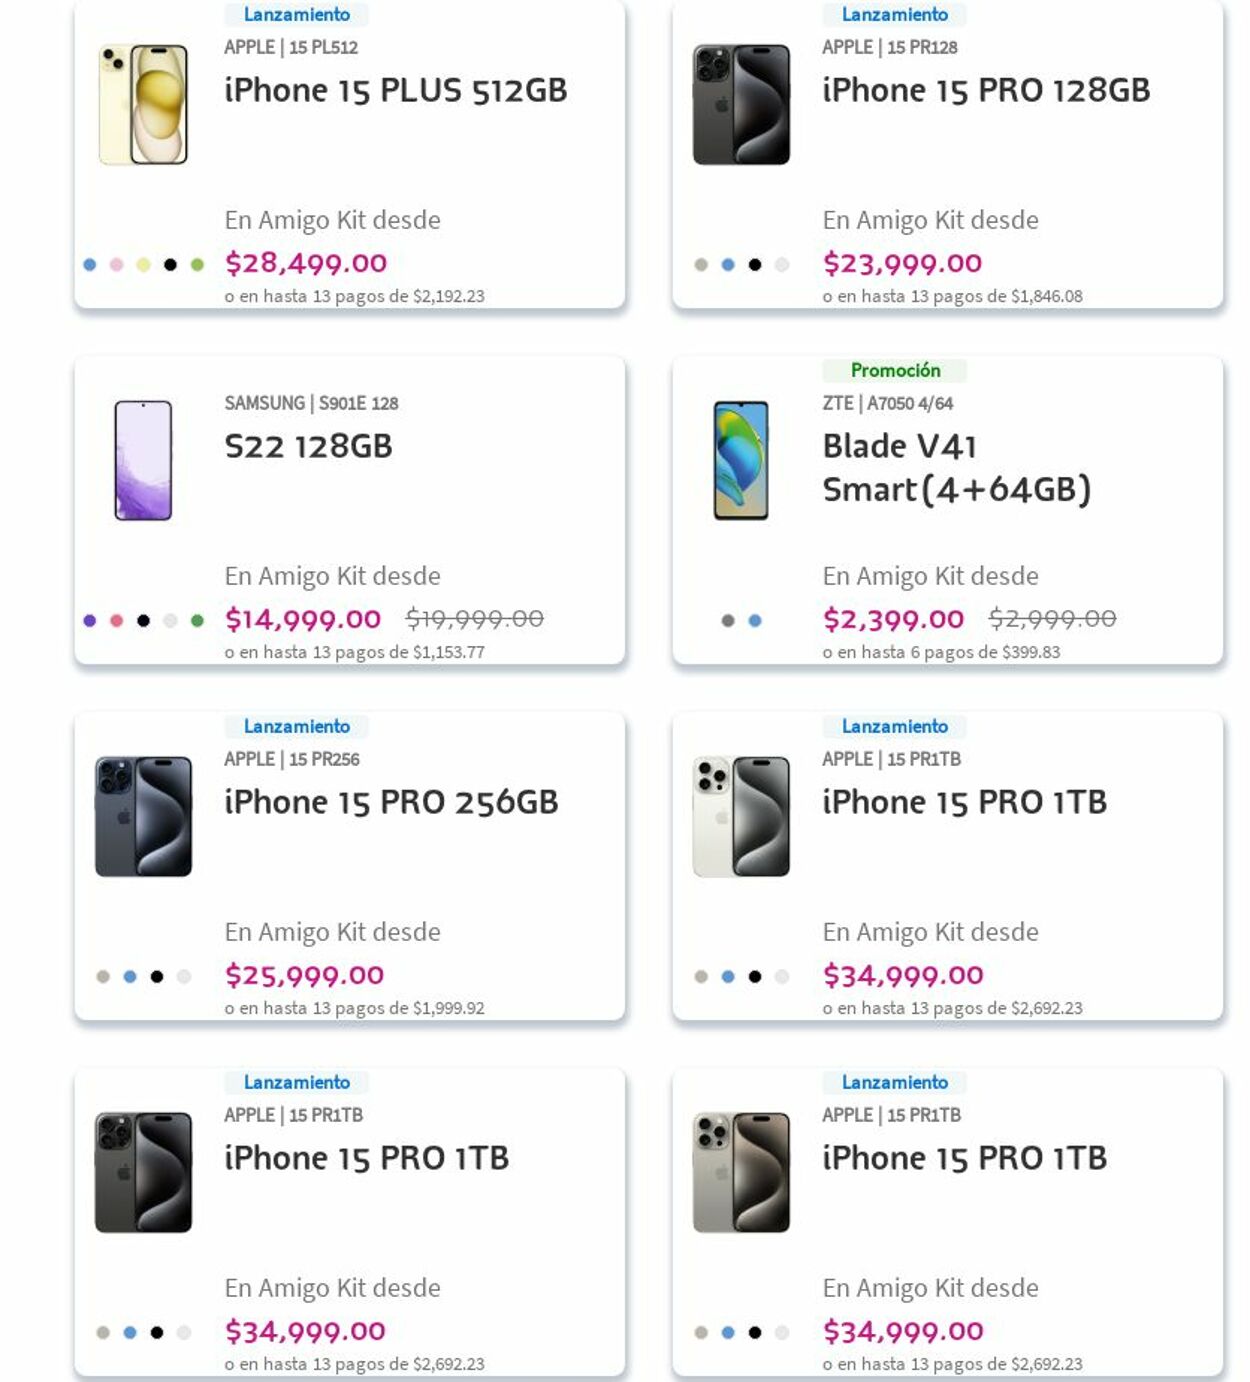This screenshot has height=1382, width=1250.
Task: Choose blue color for ZTE Blade V41
Action: 755,621
